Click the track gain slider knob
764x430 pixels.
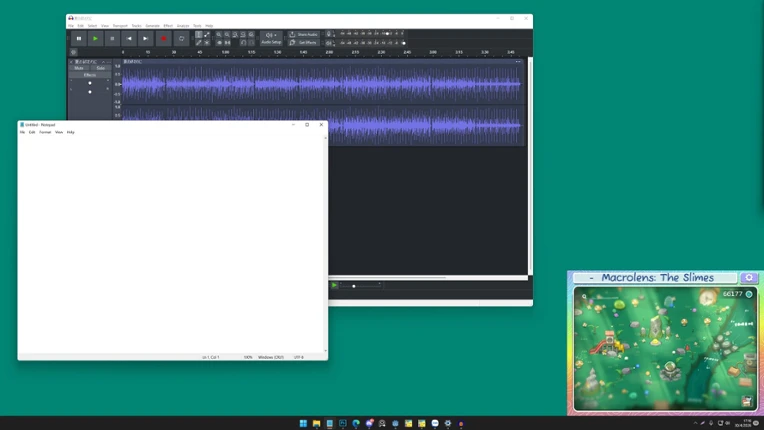[90, 83]
